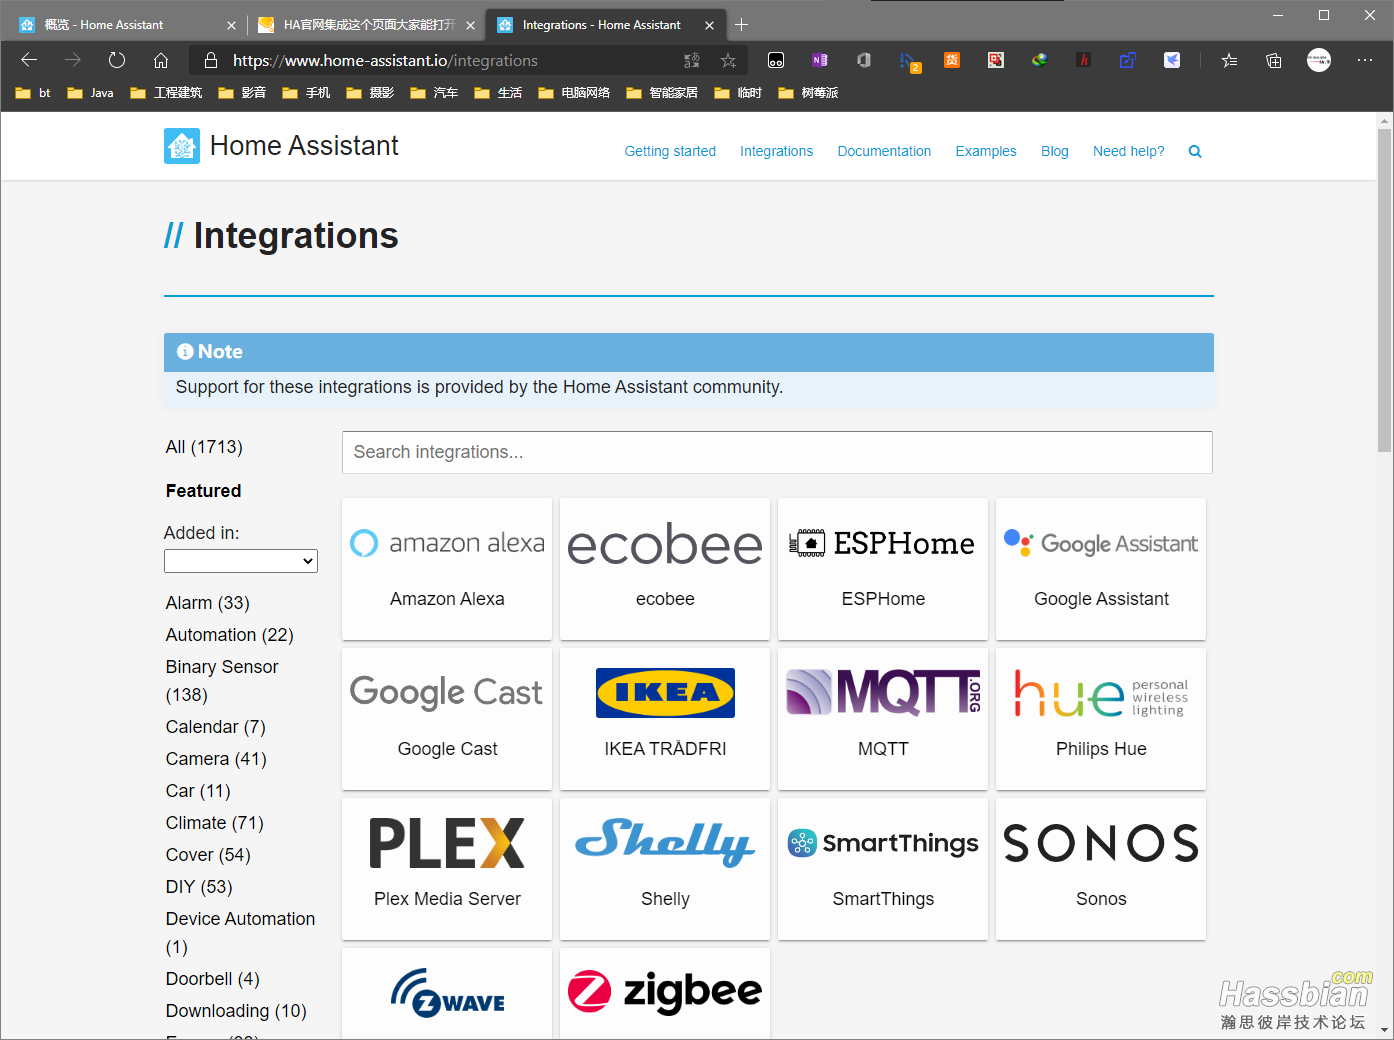Screen dimensions: 1394x1040
Task: Open the Sonos integration card
Action: click(x=1101, y=869)
